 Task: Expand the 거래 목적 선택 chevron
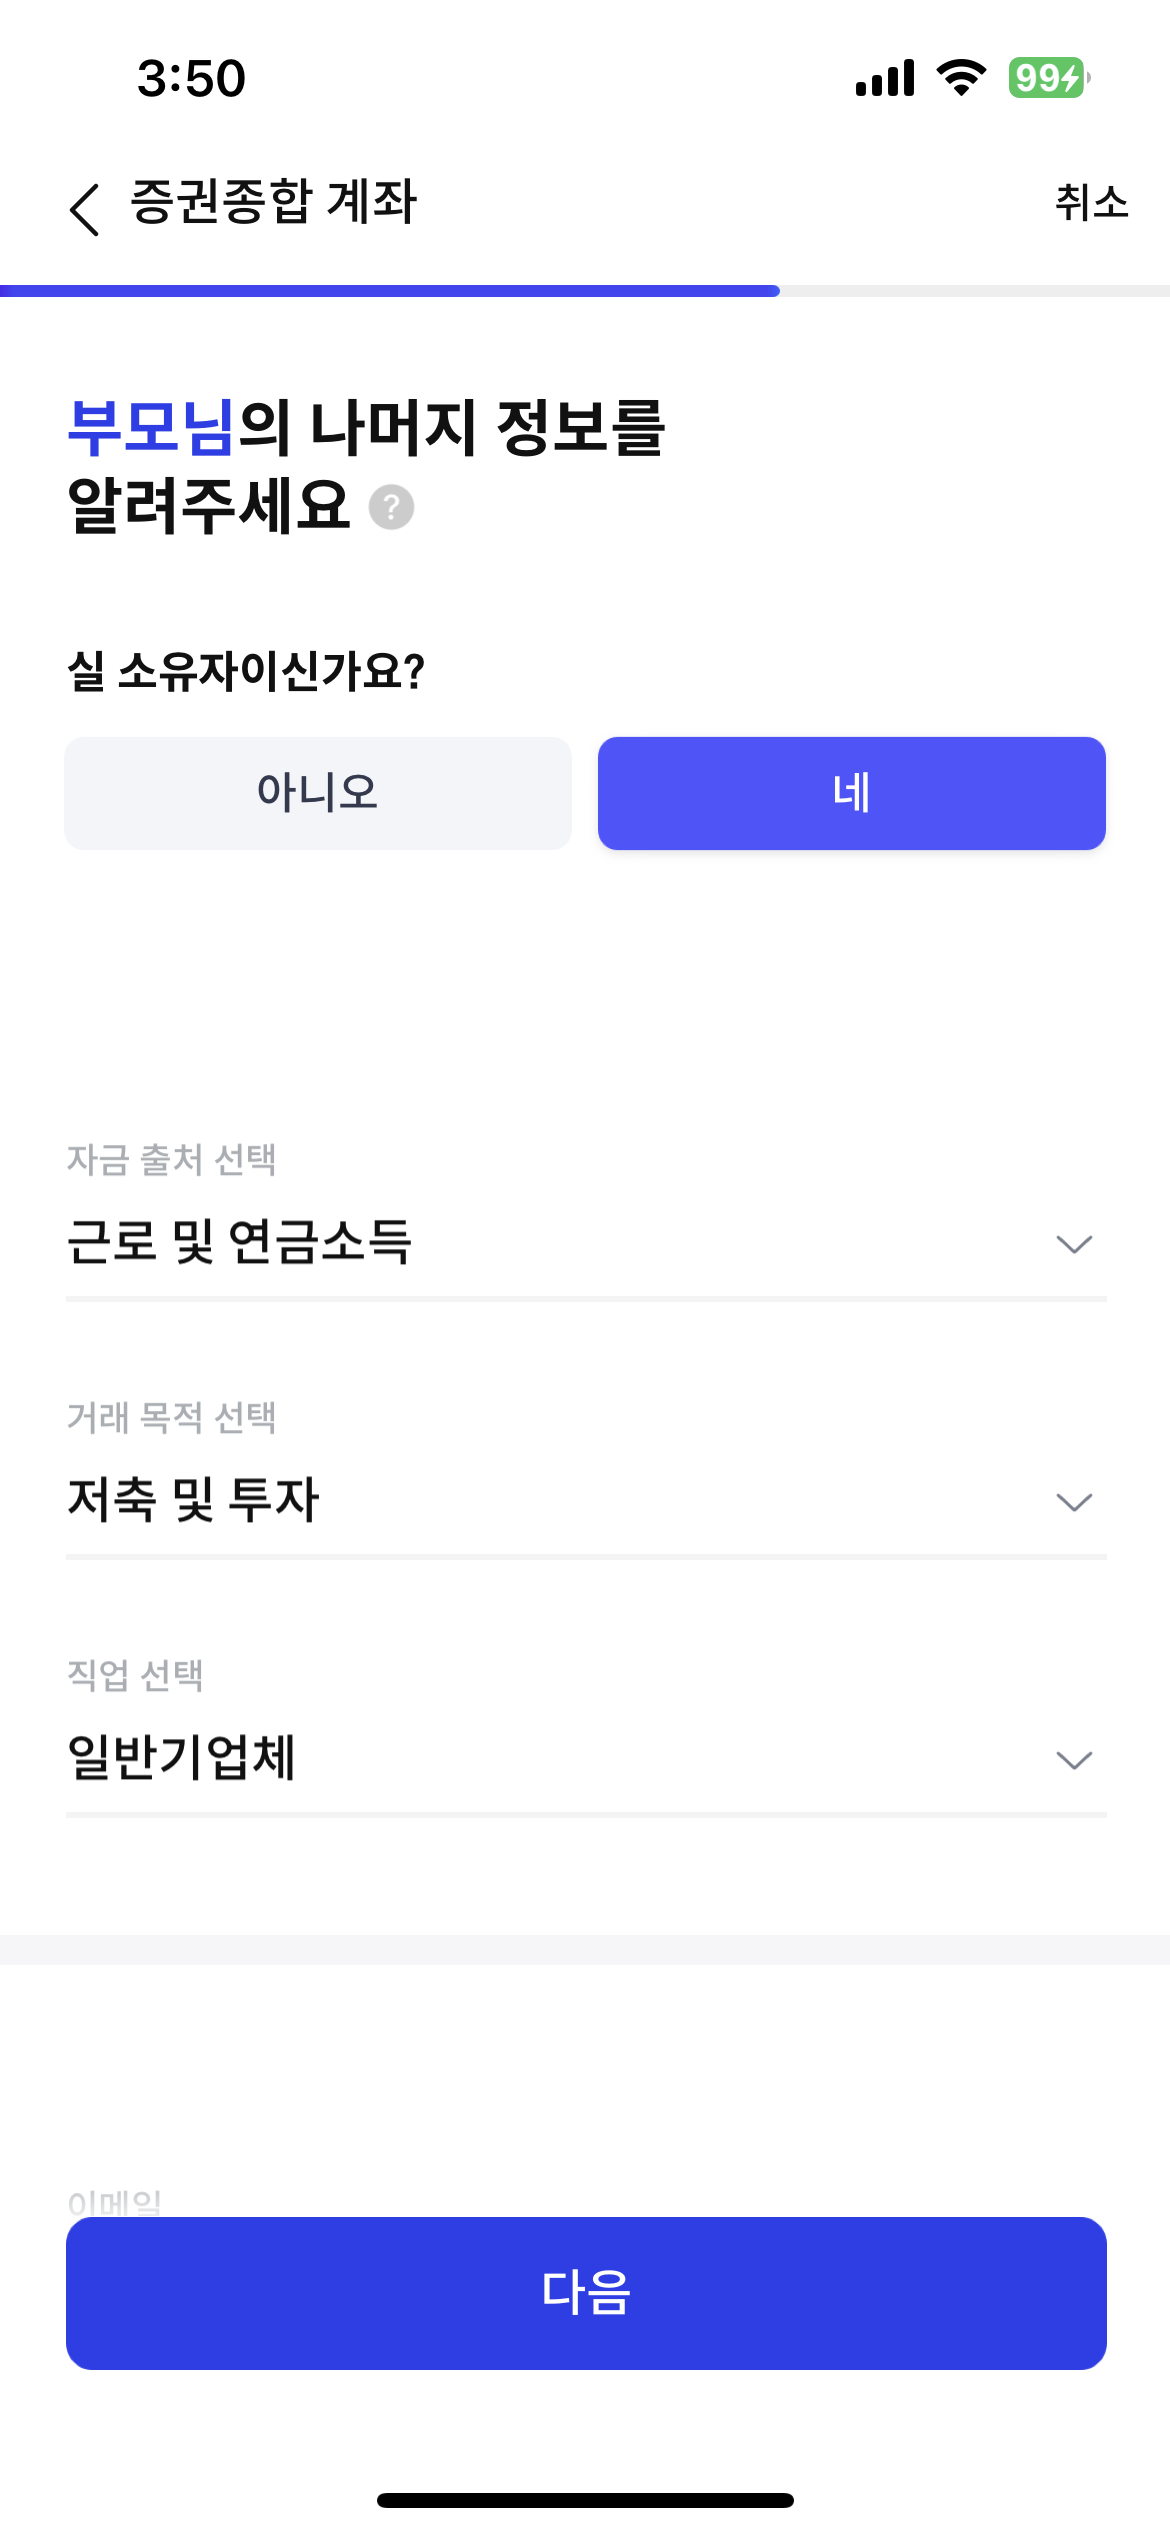(1074, 1502)
